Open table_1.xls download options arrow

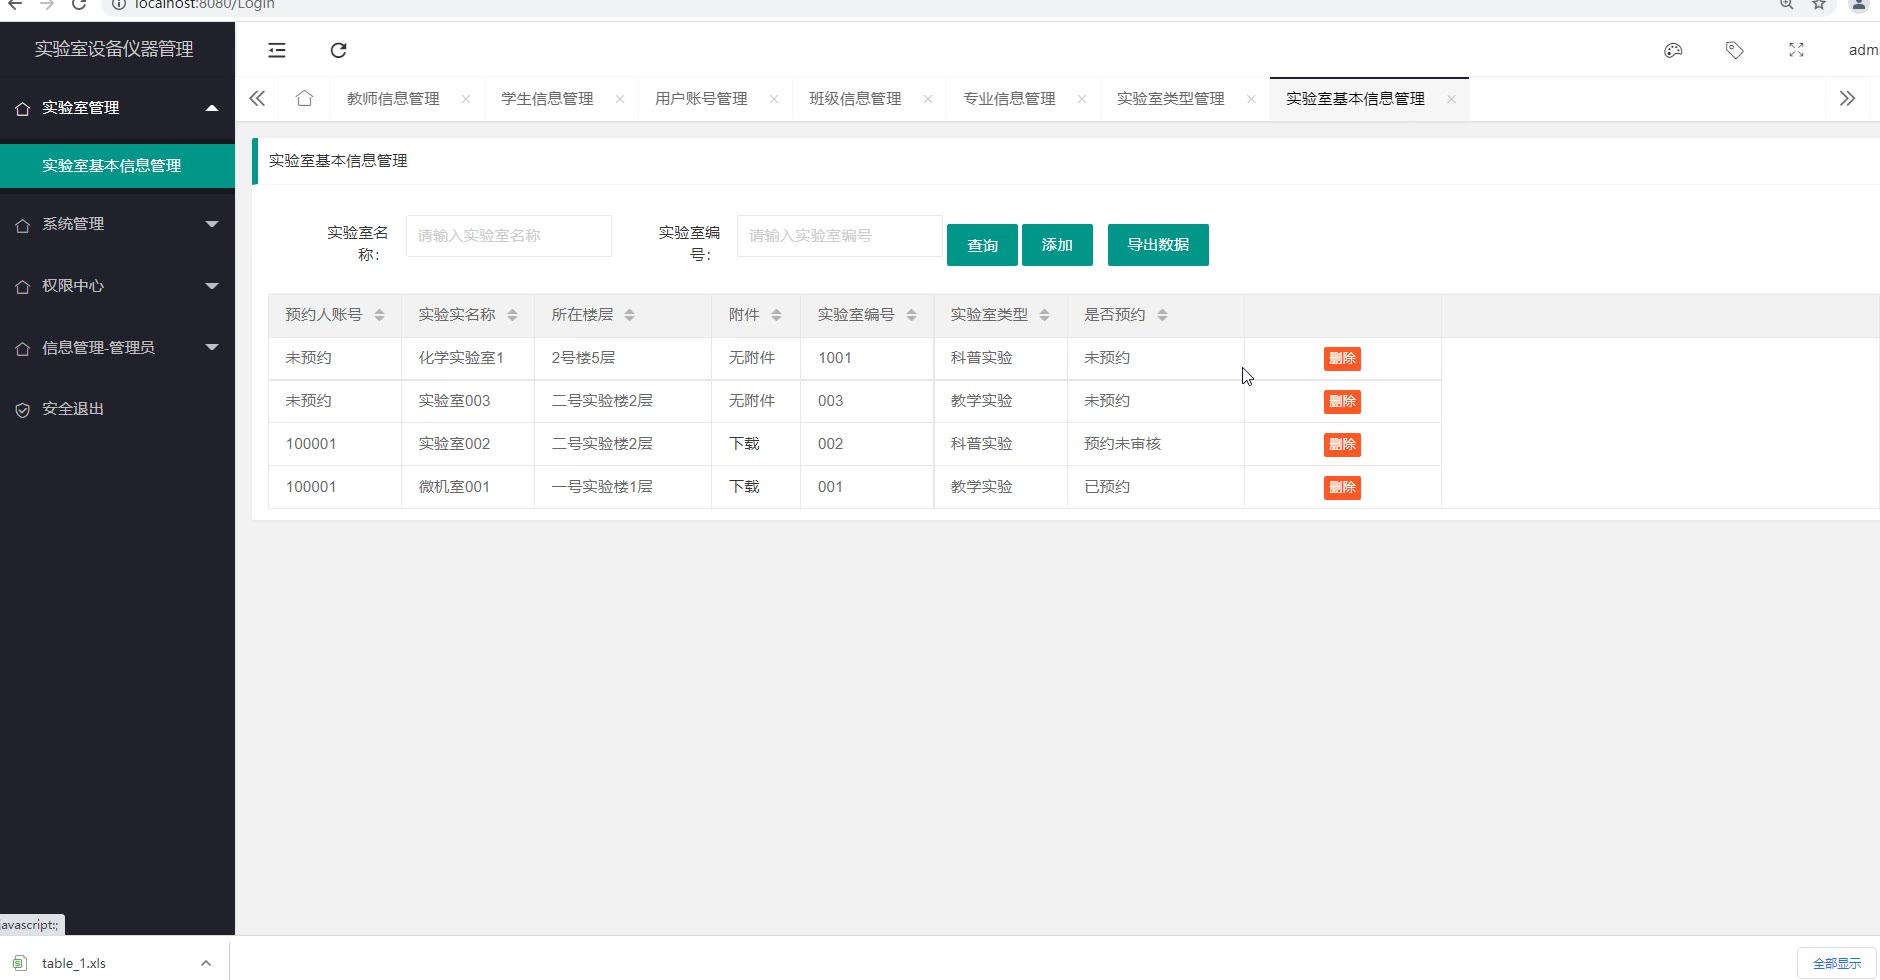[205, 963]
